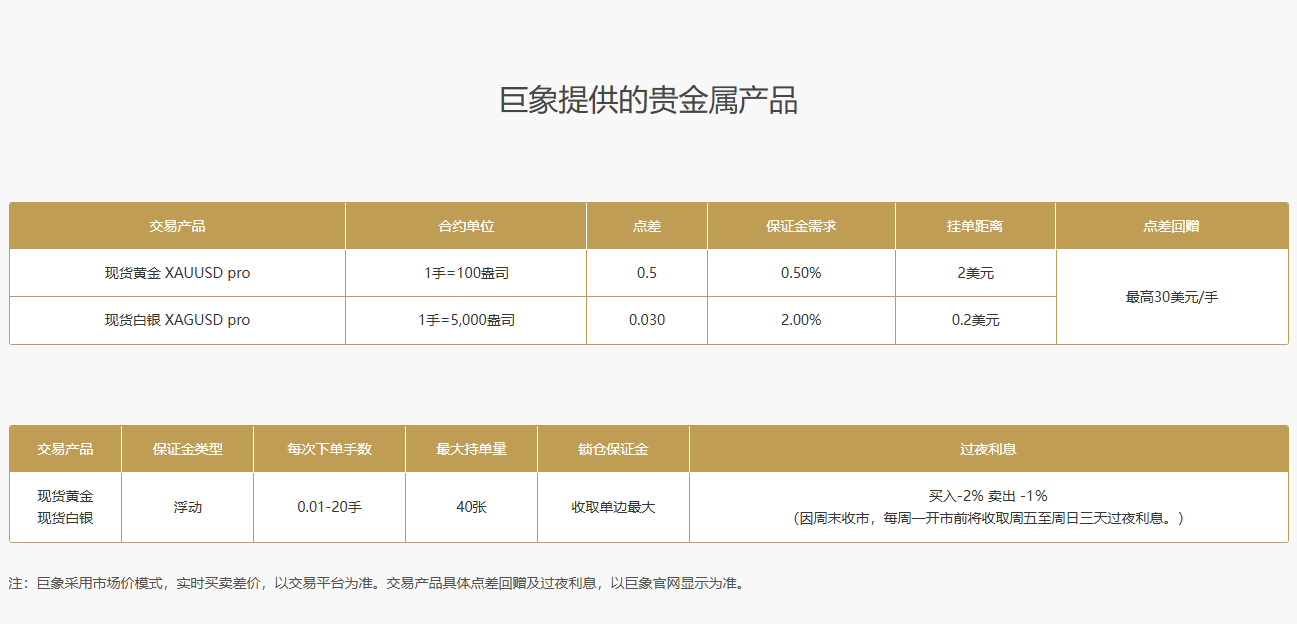The width and height of the screenshot is (1297, 624).
Task: Click the 保证金需求 column header
Action: (x=801, y=226)
